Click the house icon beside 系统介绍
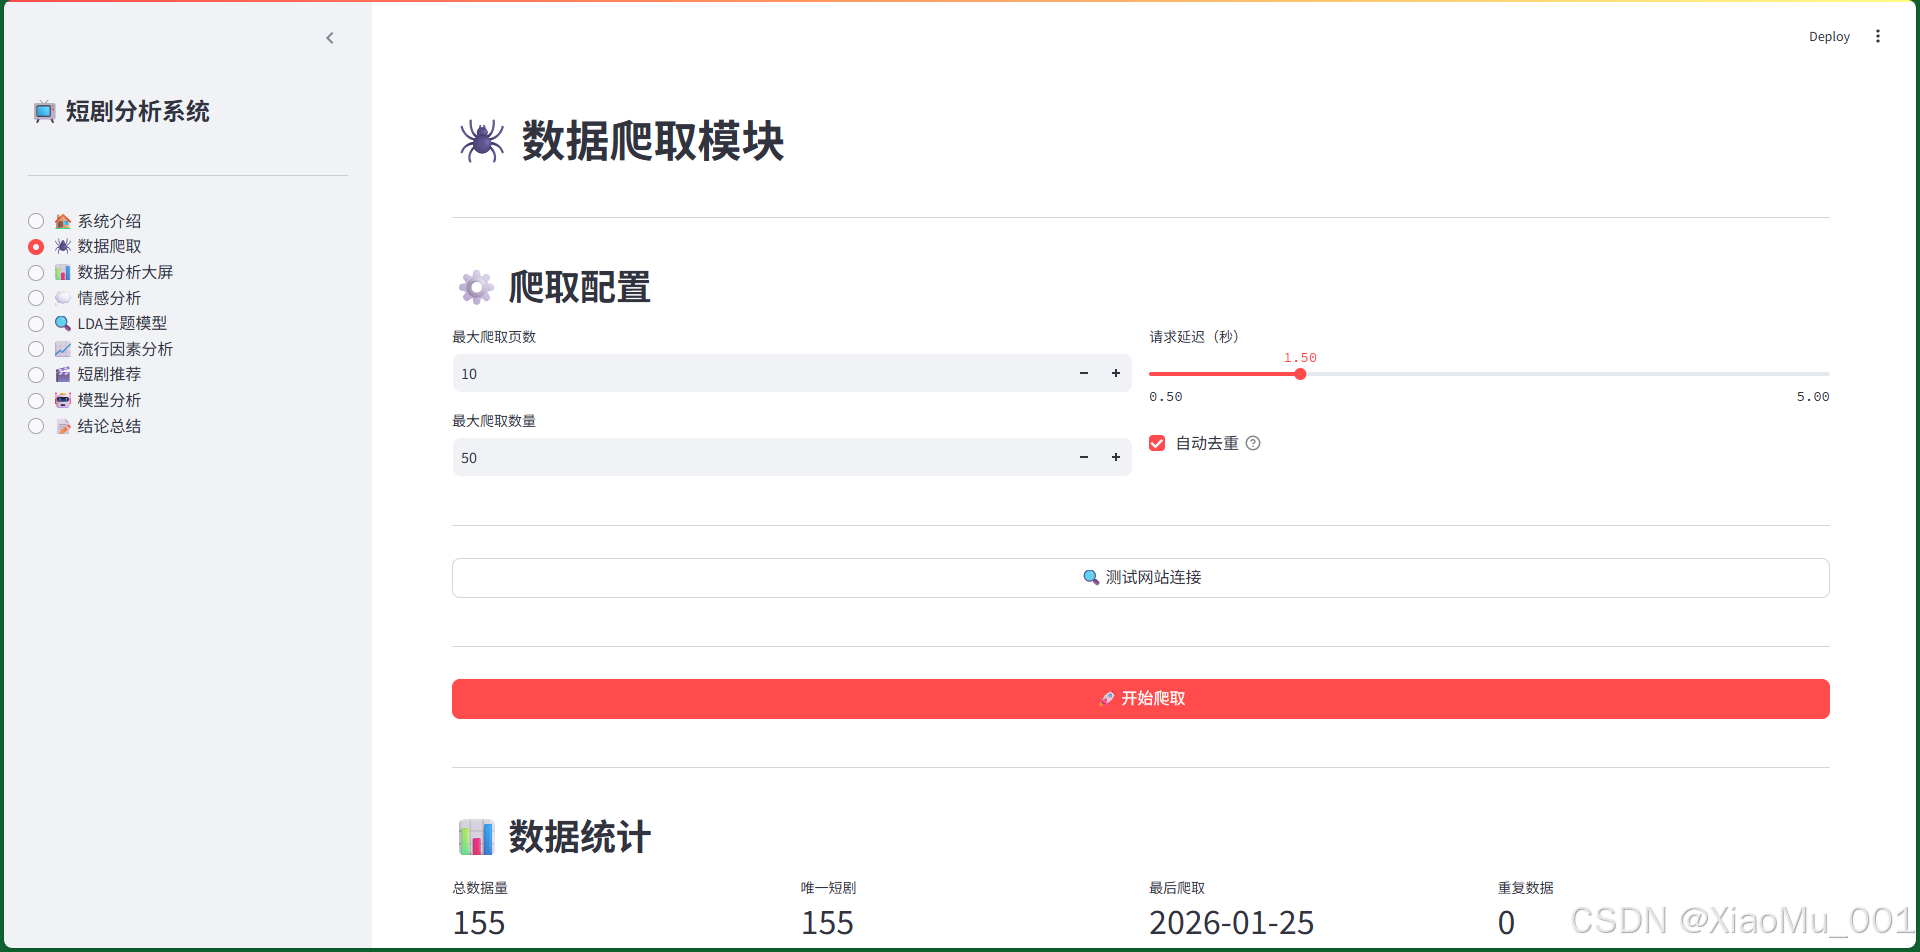 (x=63, y=221)
